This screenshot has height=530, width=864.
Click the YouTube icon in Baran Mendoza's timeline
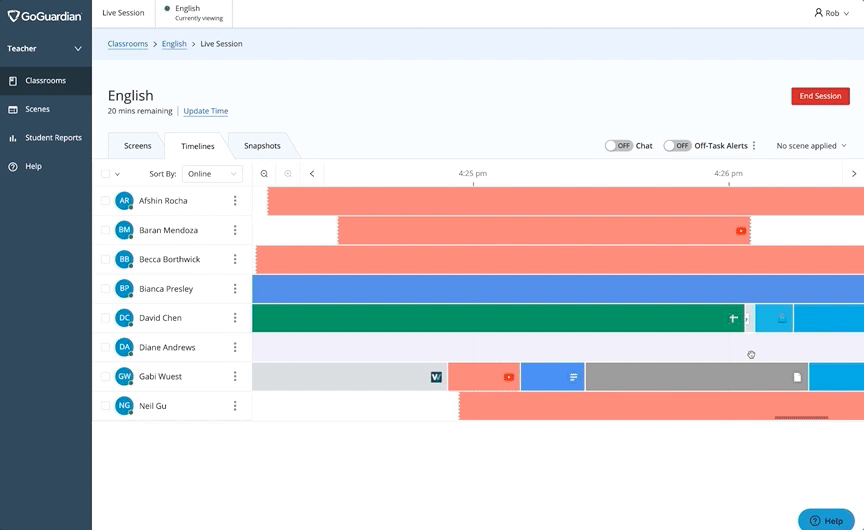741,231
